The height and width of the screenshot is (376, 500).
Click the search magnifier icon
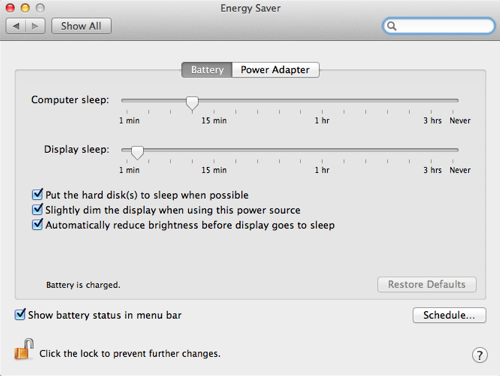[x=392, y=26]
